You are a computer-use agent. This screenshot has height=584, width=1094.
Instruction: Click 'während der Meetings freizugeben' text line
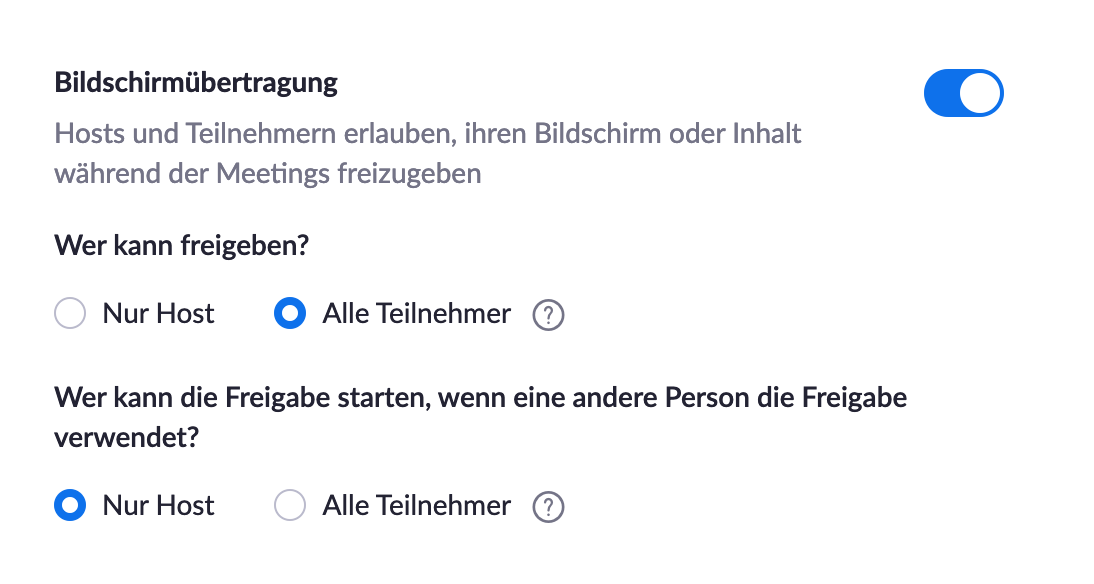tap(268, 173)
